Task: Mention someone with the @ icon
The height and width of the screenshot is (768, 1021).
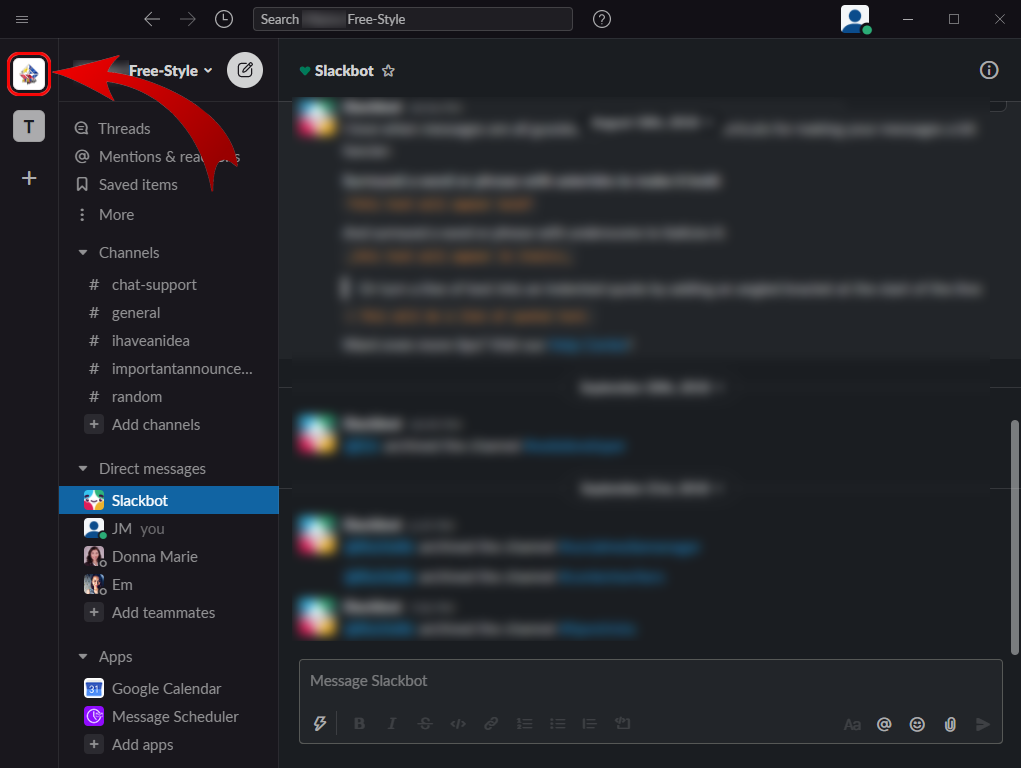Action: tap(884, 724)
